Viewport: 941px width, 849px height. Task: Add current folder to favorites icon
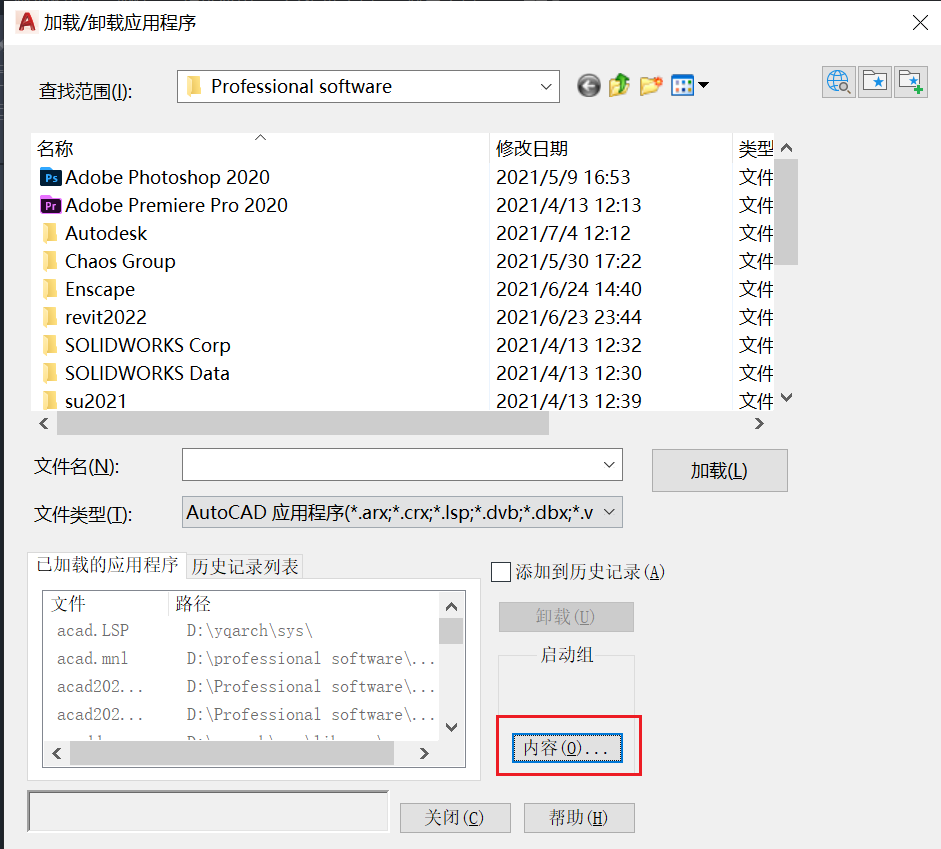[910, 82]
